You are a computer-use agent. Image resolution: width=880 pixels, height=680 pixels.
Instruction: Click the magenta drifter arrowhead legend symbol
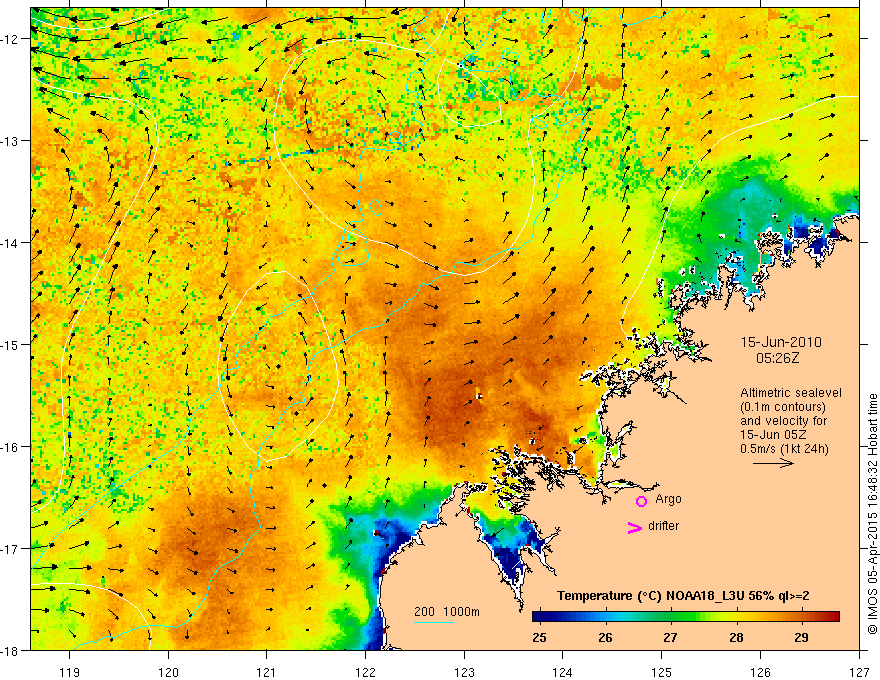coord(635,527)
